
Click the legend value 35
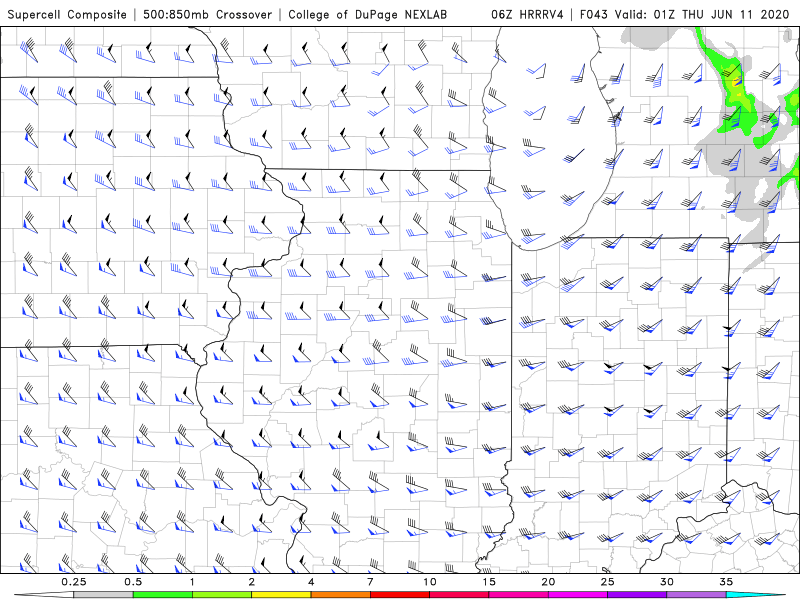[x=726, y=582]
